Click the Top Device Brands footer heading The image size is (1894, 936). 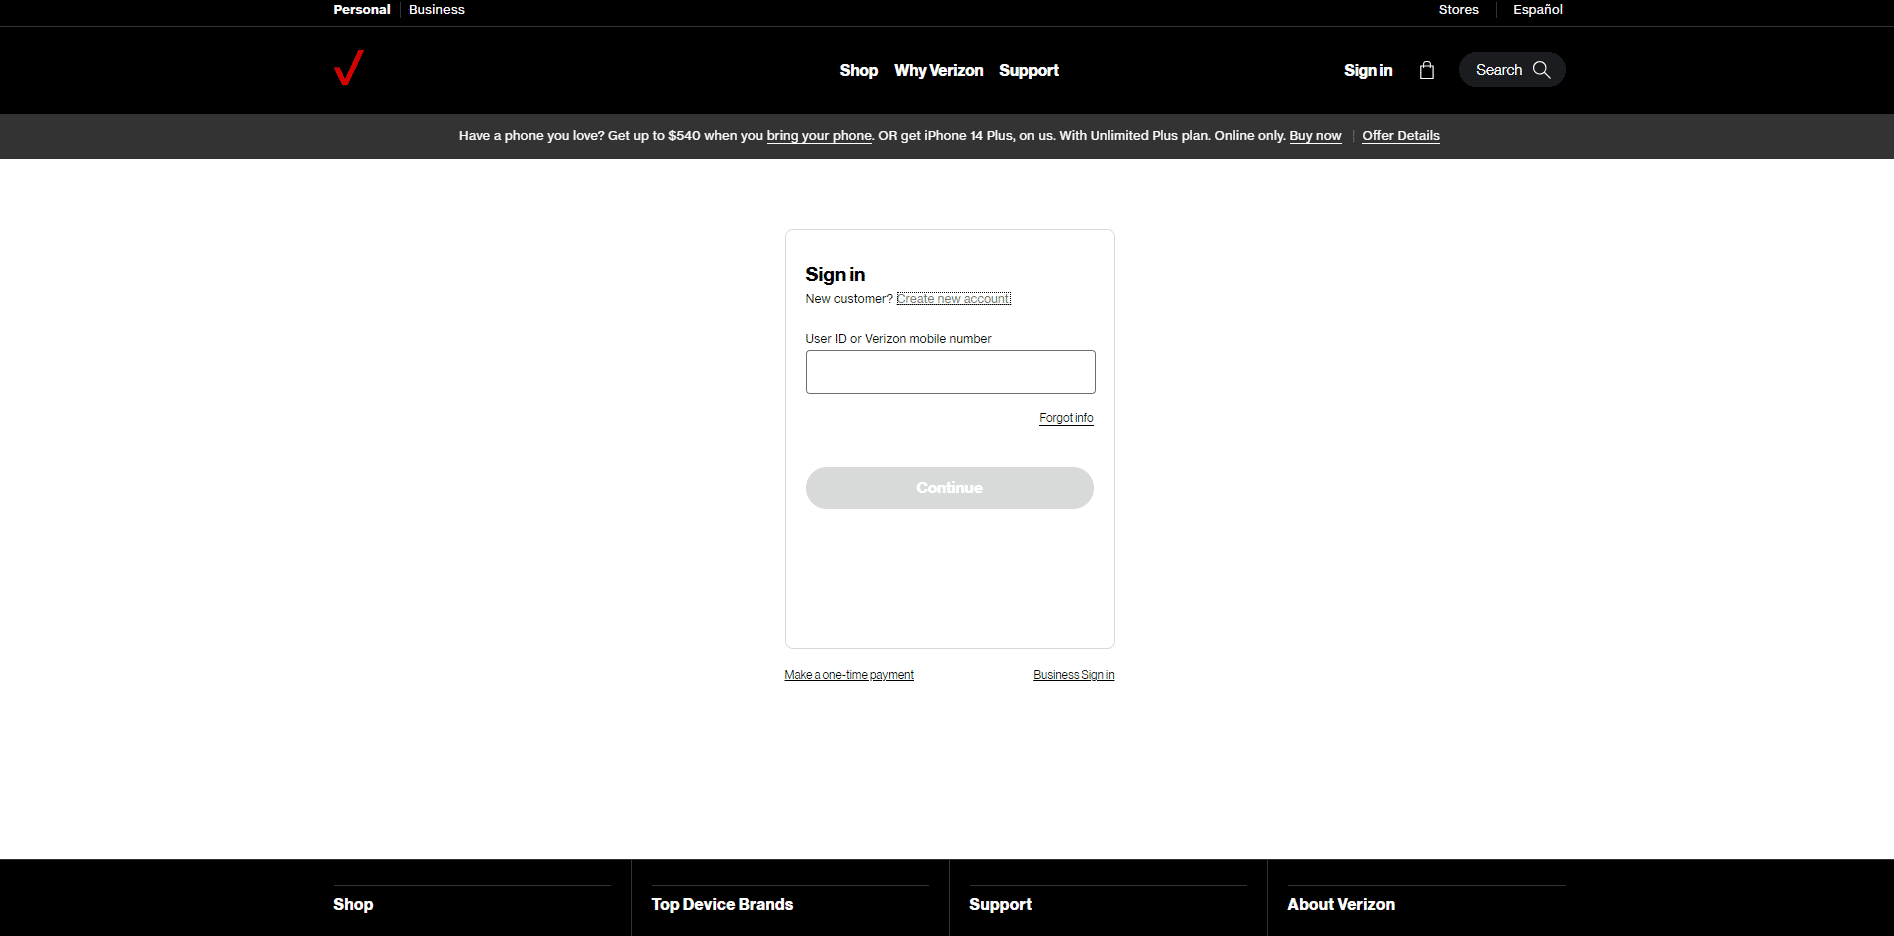tap(722, 905)
